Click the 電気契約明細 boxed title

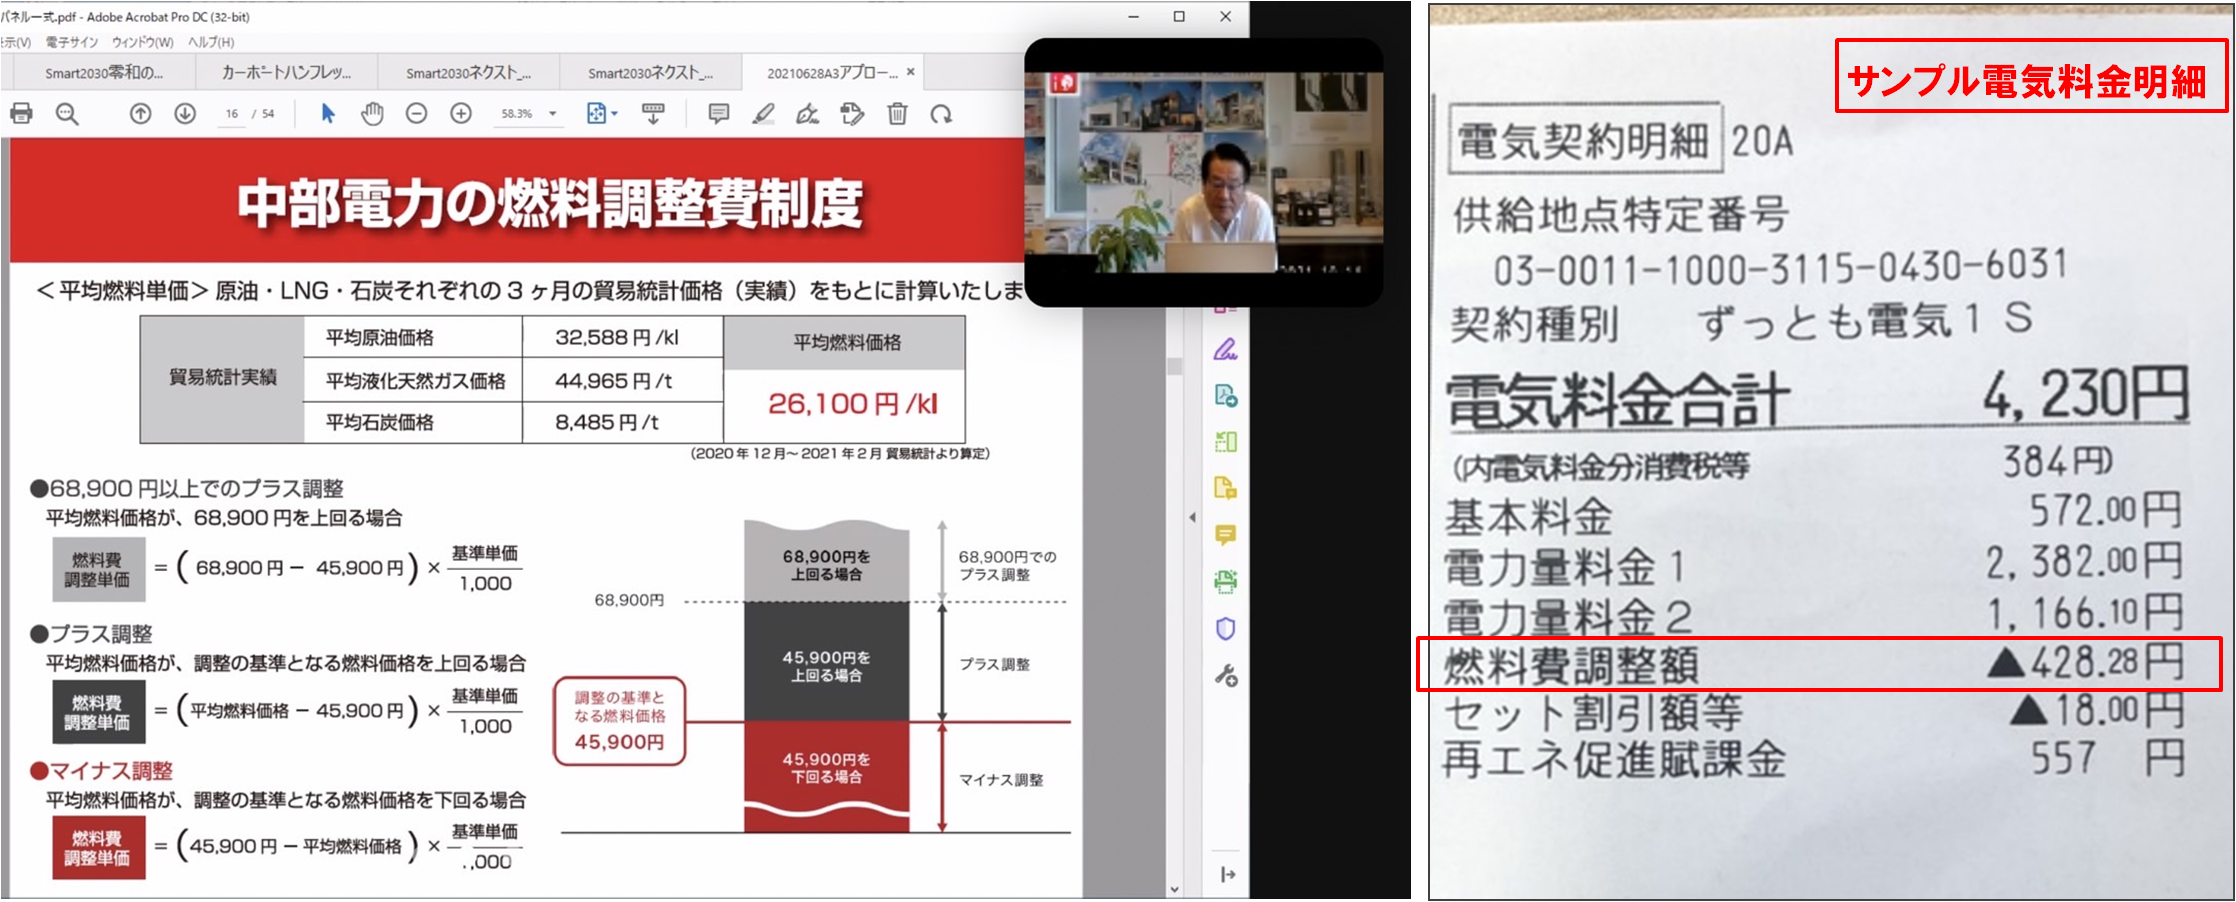point(1585,139)
